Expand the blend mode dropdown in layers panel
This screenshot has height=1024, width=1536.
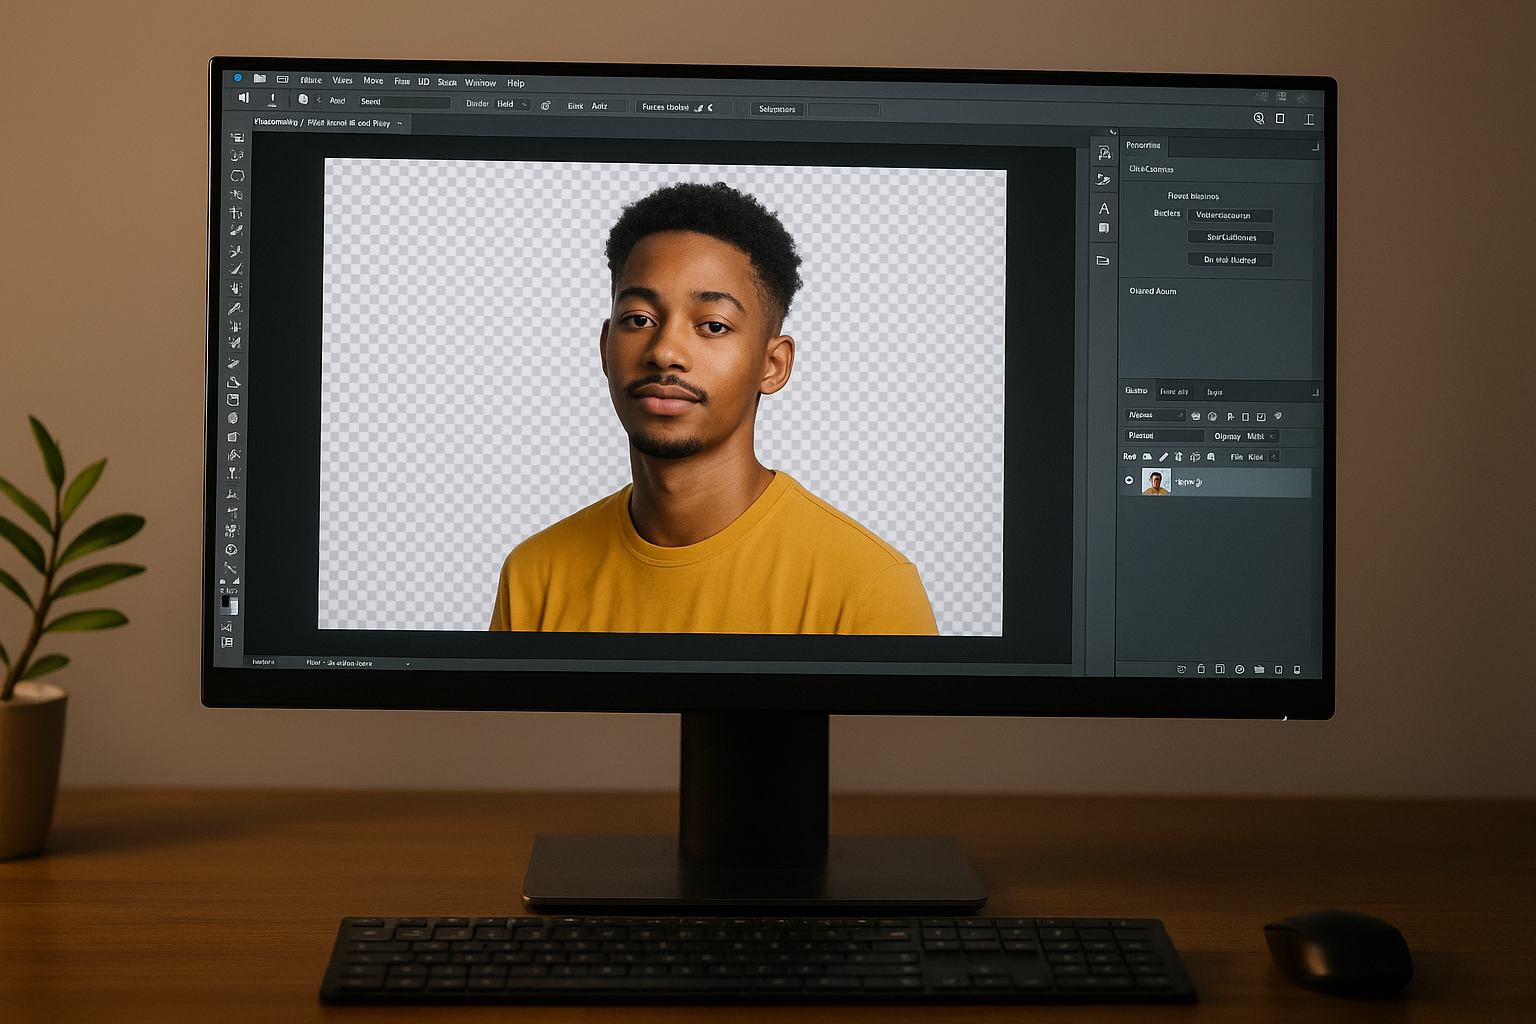coord(1157,415)
